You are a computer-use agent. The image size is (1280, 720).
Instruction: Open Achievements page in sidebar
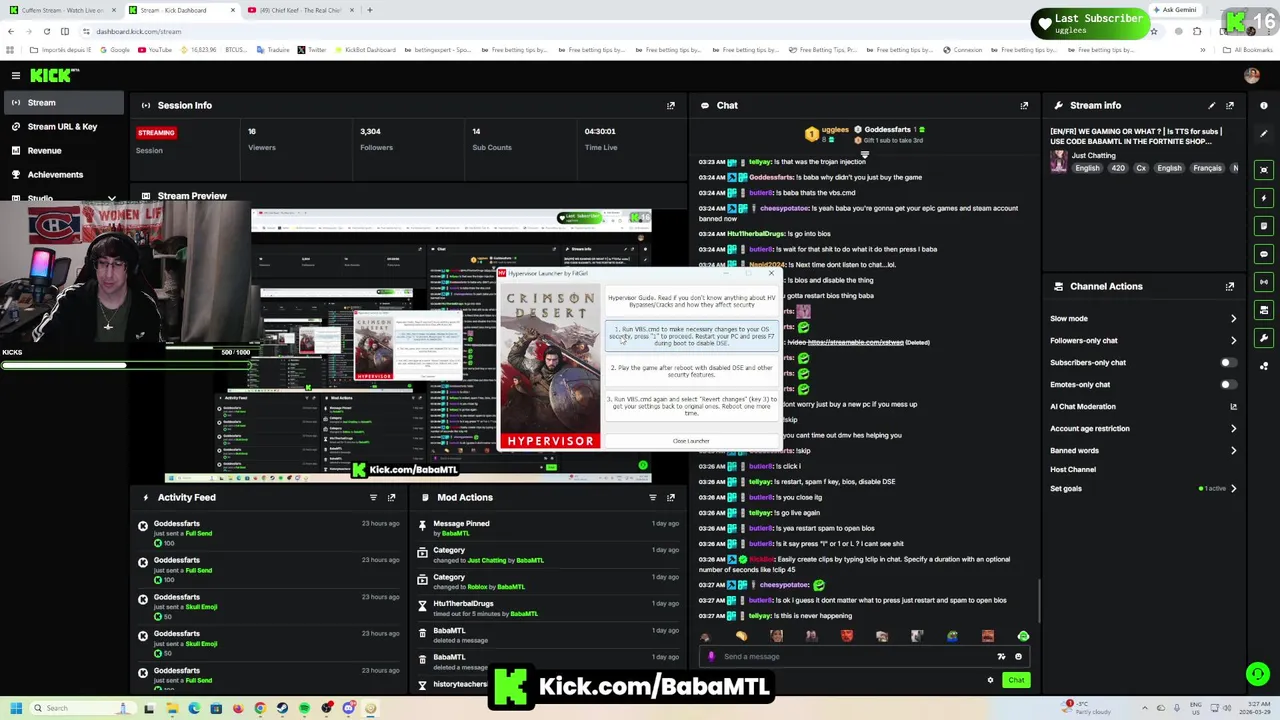tap(62, 175)
